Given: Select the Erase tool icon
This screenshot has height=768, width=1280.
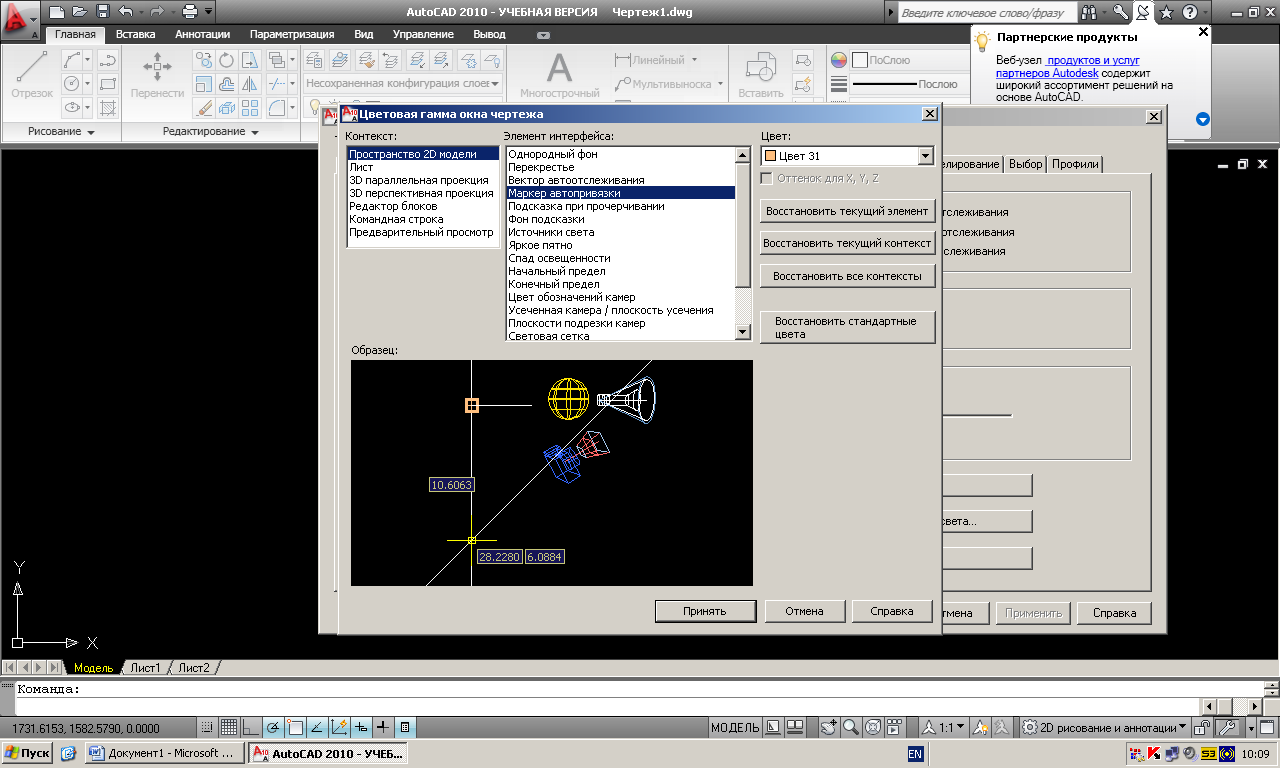Looking at the screenshot, I should 204,107.
